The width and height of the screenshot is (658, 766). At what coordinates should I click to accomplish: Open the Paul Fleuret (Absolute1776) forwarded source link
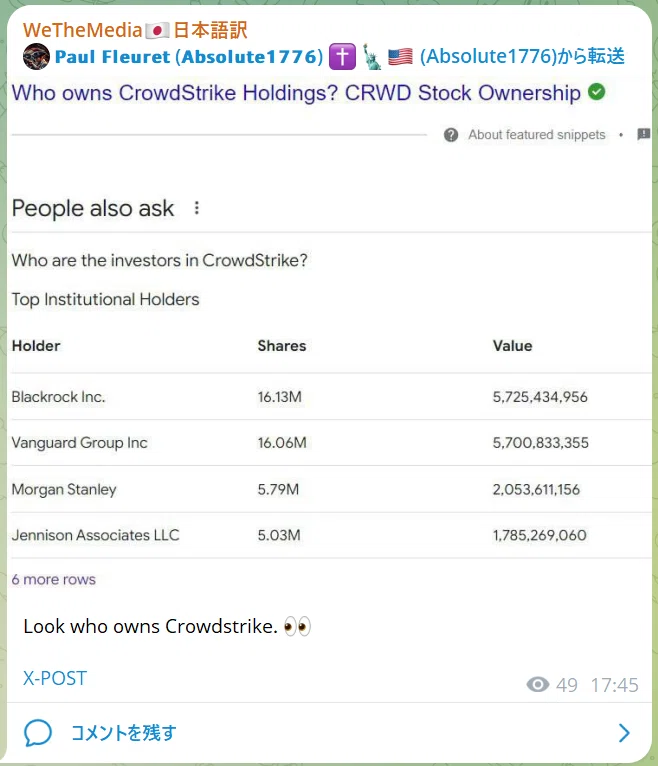(189, 57)
